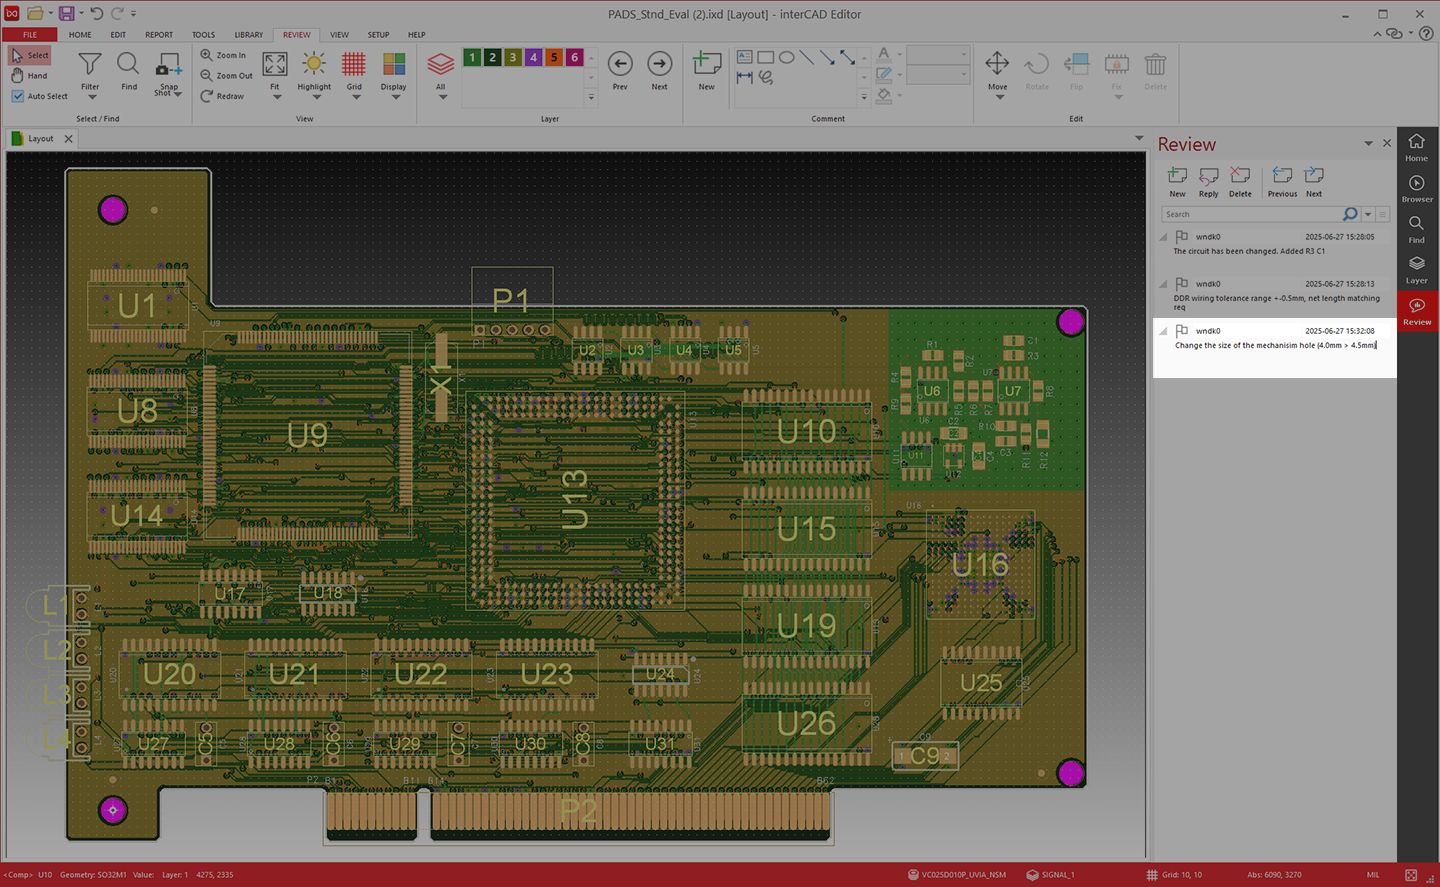Image resolution: width=1440 pixels, height=887 pixels.
Task: Jump to the Previous review comment
Action: 1282,182
